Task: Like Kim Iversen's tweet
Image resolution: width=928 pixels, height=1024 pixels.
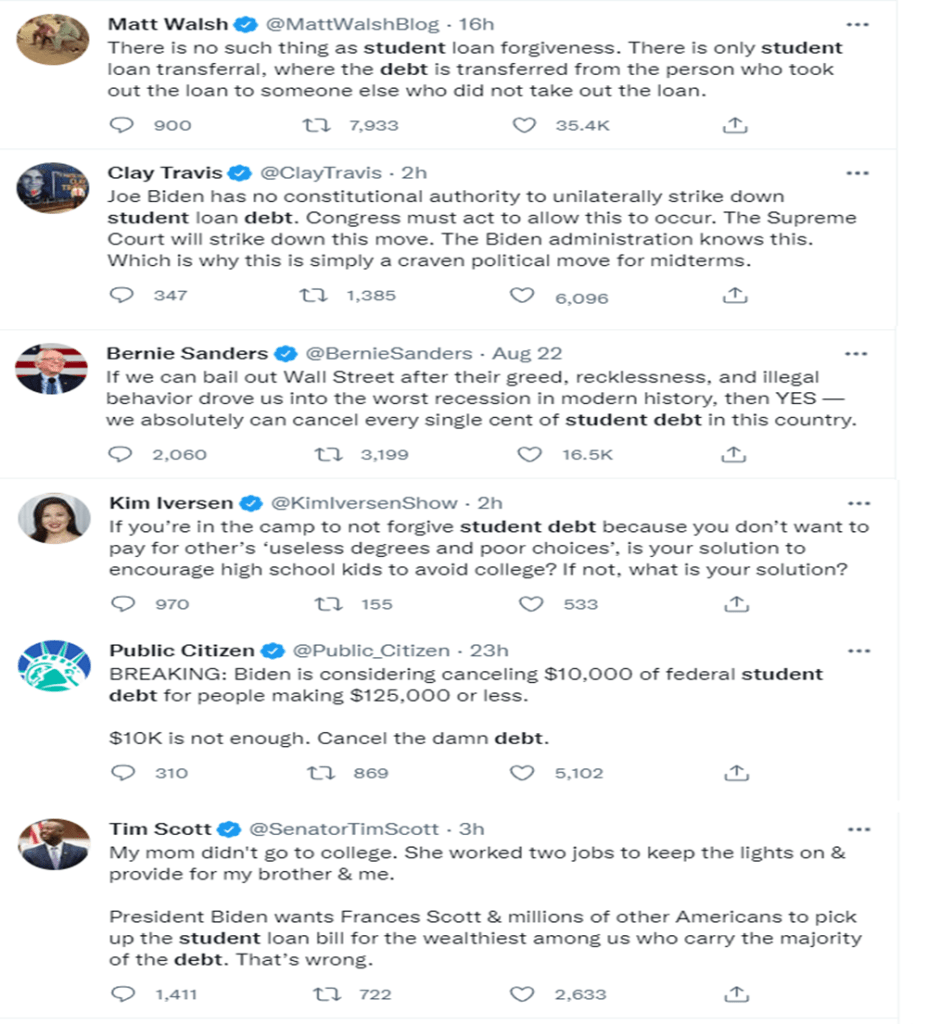Action: click(x=531, y=603)
